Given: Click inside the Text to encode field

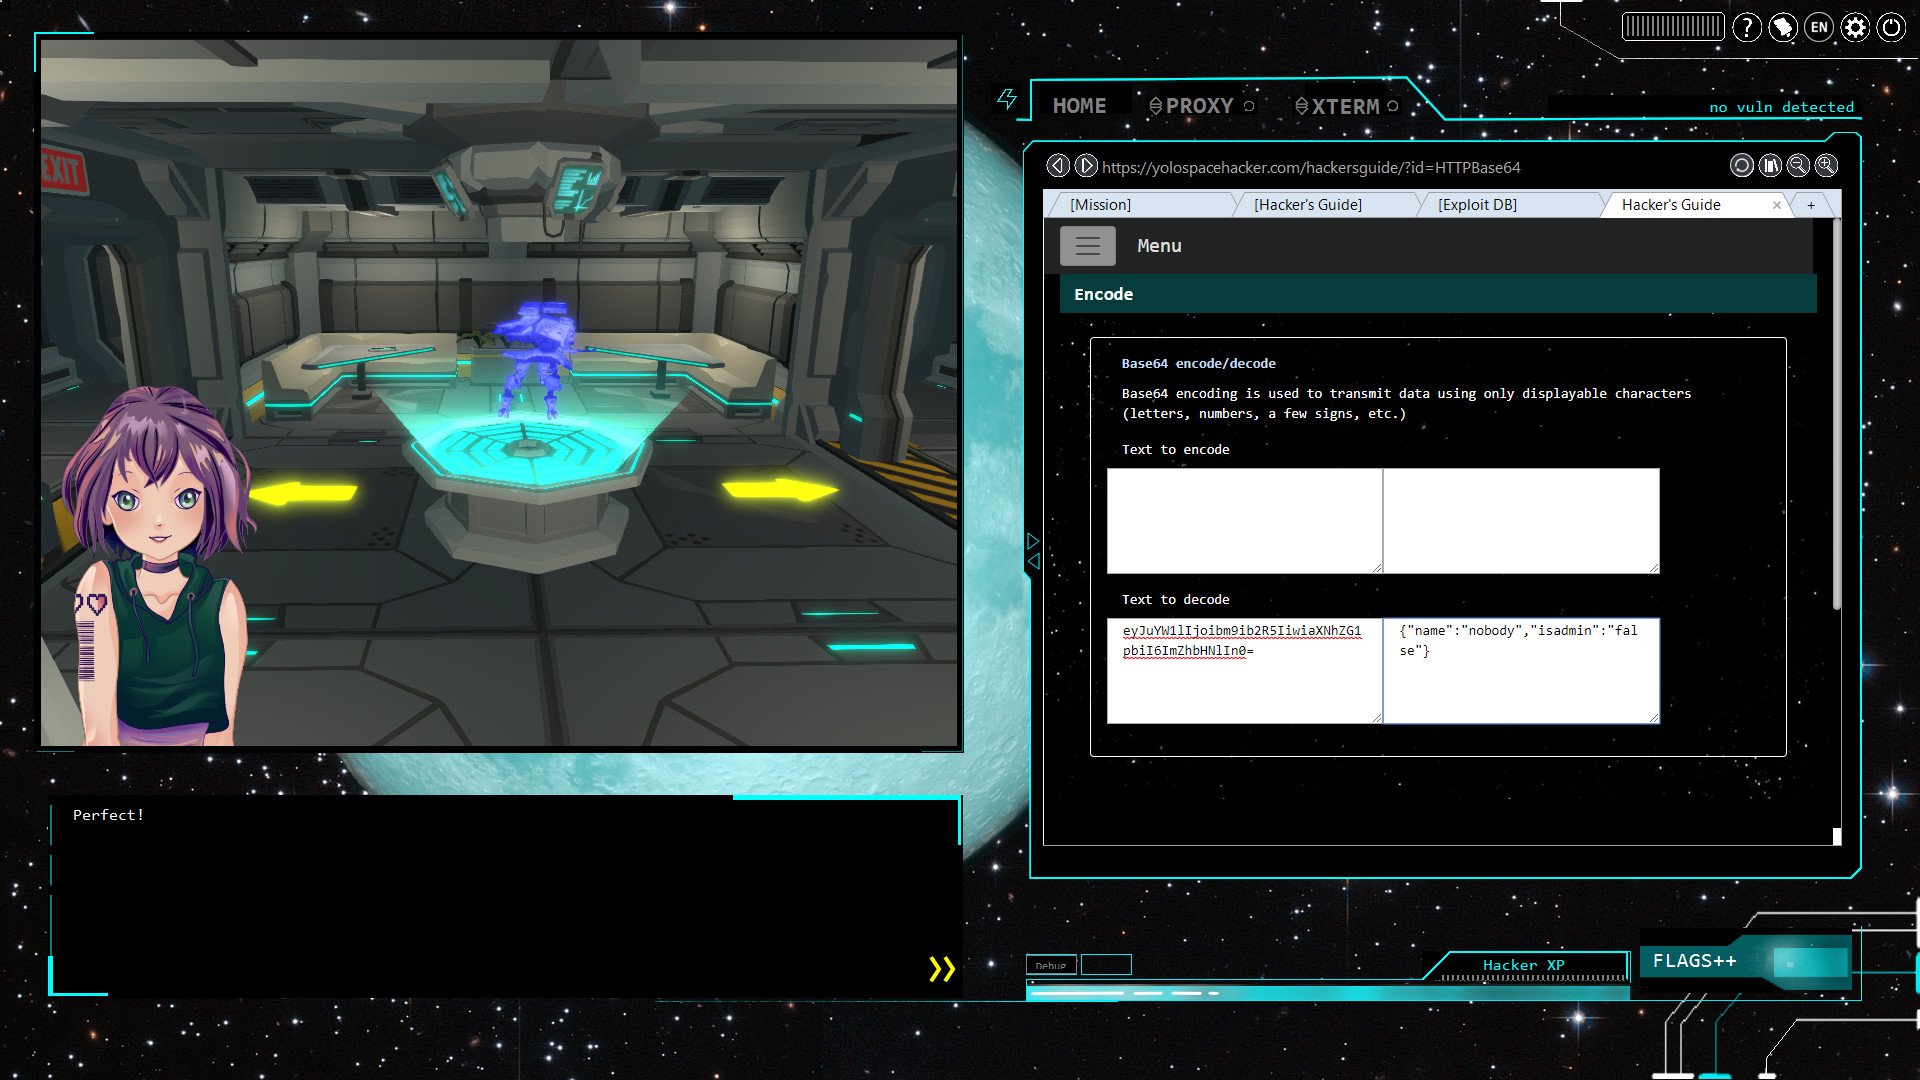Looking at the screenshot, I should click(x=1244, y=520).
